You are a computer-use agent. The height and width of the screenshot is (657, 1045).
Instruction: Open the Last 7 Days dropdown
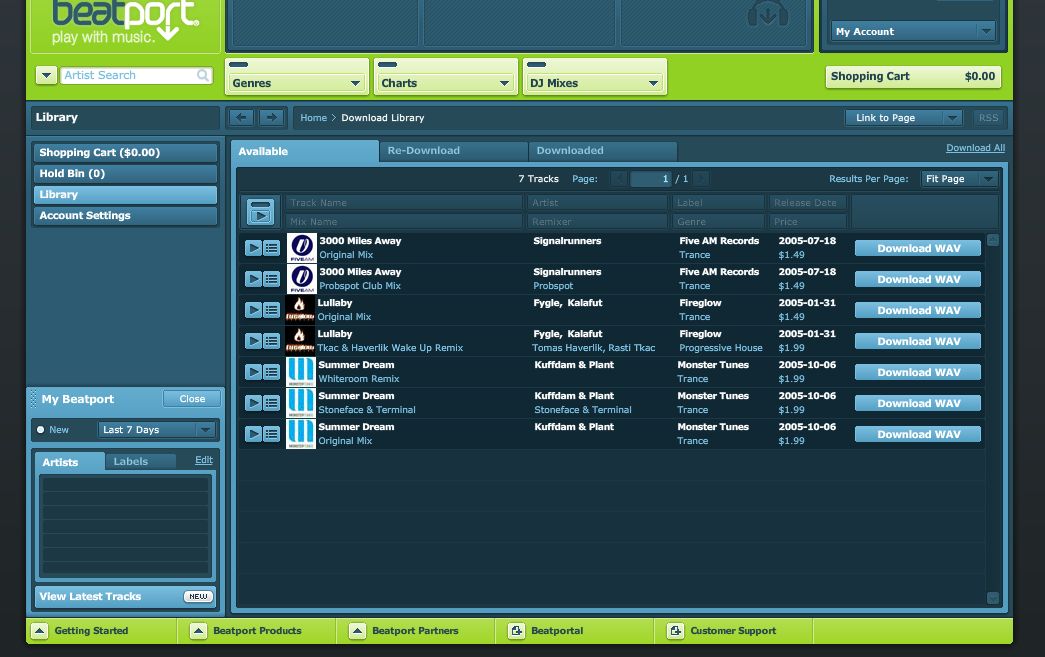[157, 430]
